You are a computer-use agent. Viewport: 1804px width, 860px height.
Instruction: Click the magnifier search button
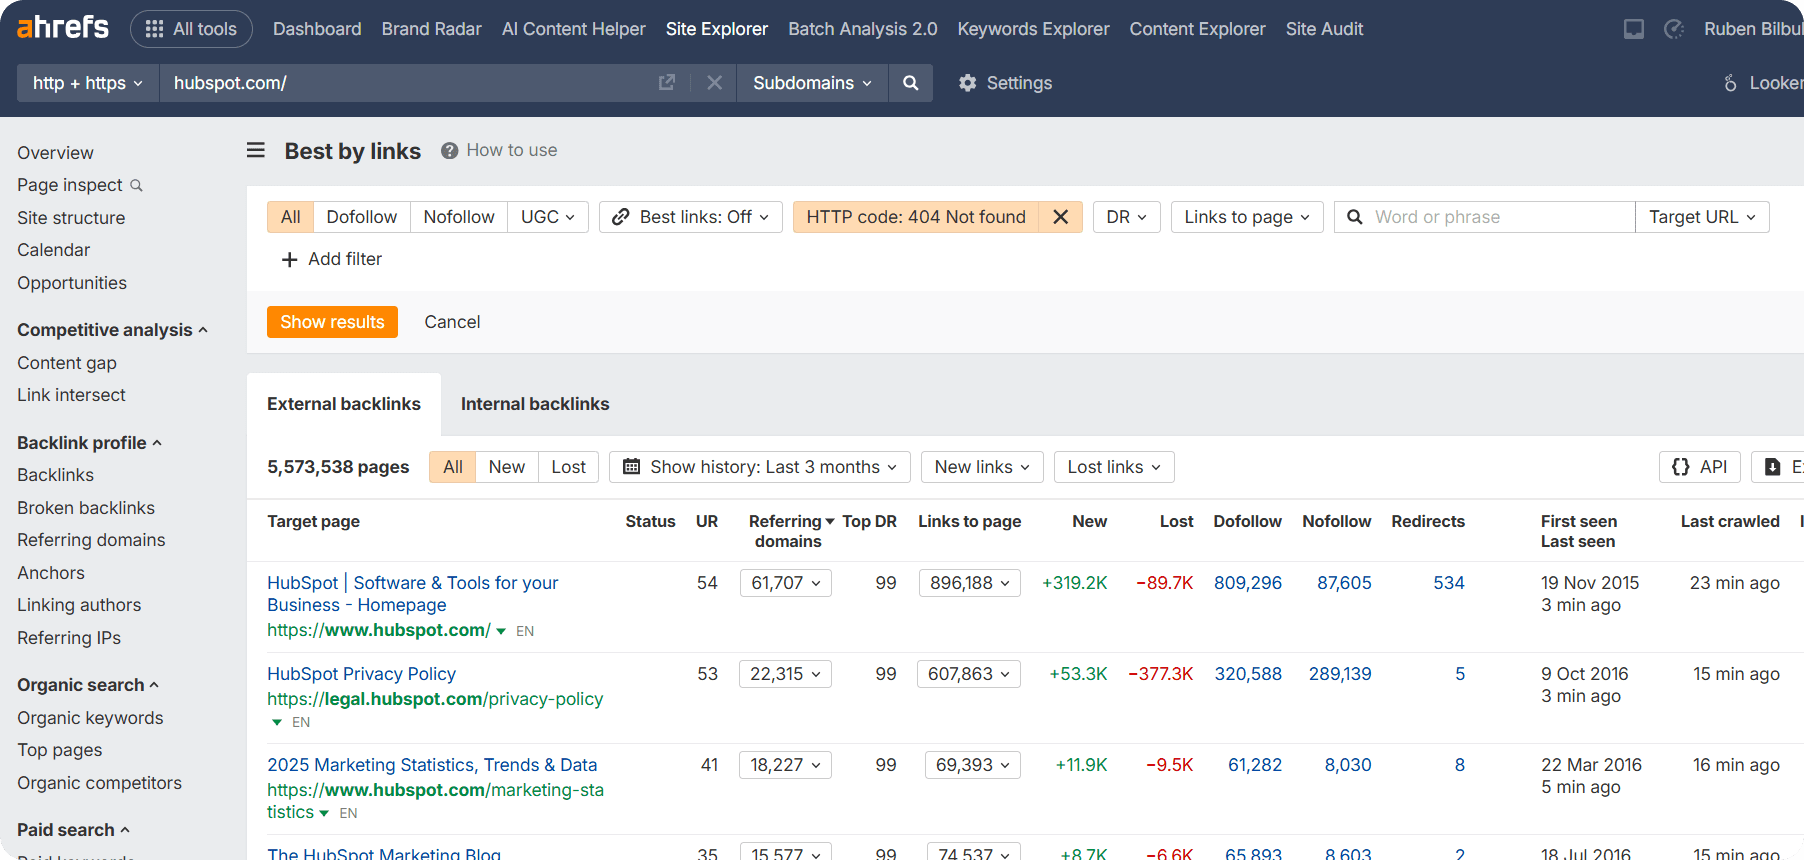(910, 83)
